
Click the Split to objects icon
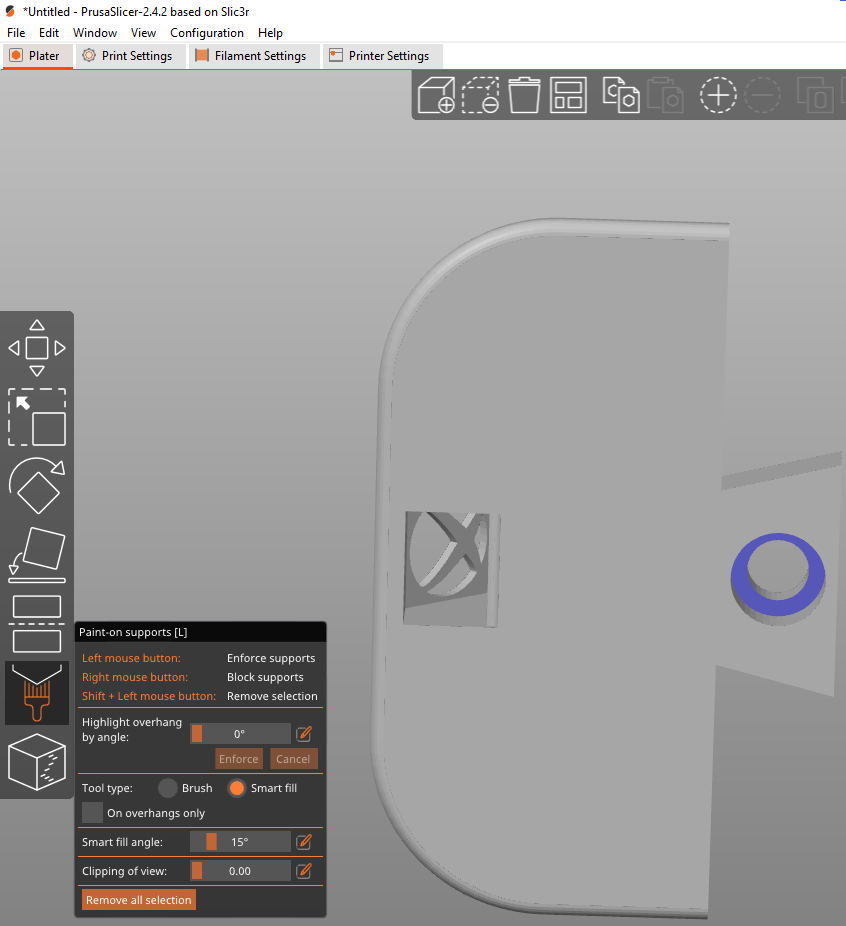pyautogui.click(x=815, y=94)
